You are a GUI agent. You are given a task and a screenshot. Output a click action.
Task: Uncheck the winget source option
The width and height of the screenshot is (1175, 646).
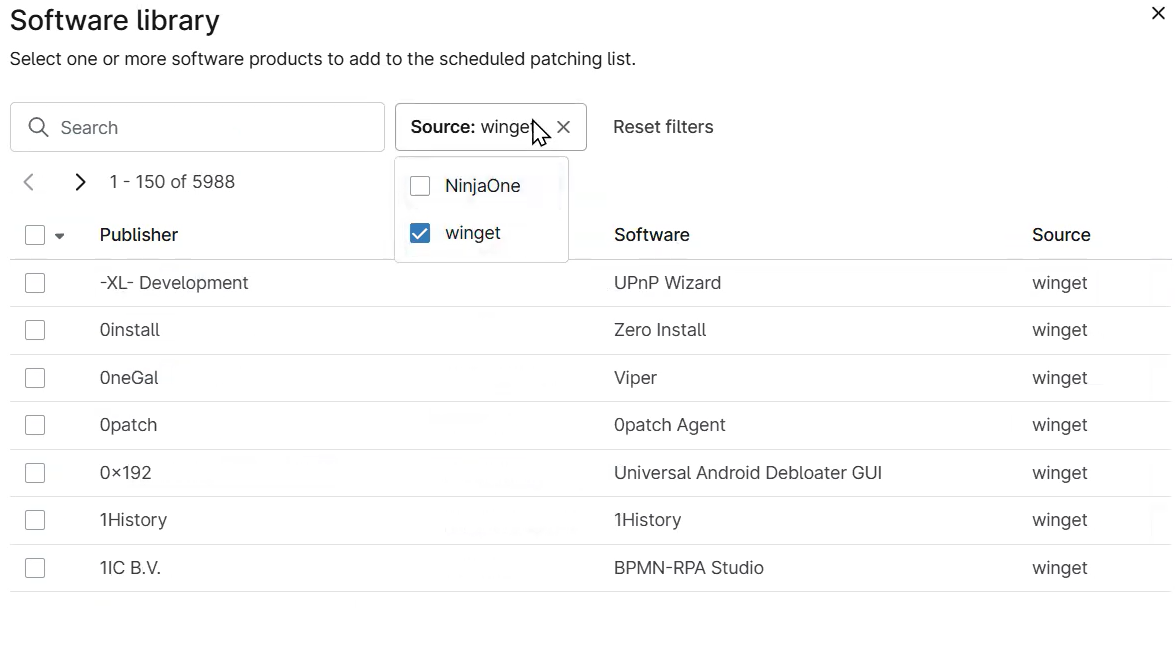tap(420, 233)
